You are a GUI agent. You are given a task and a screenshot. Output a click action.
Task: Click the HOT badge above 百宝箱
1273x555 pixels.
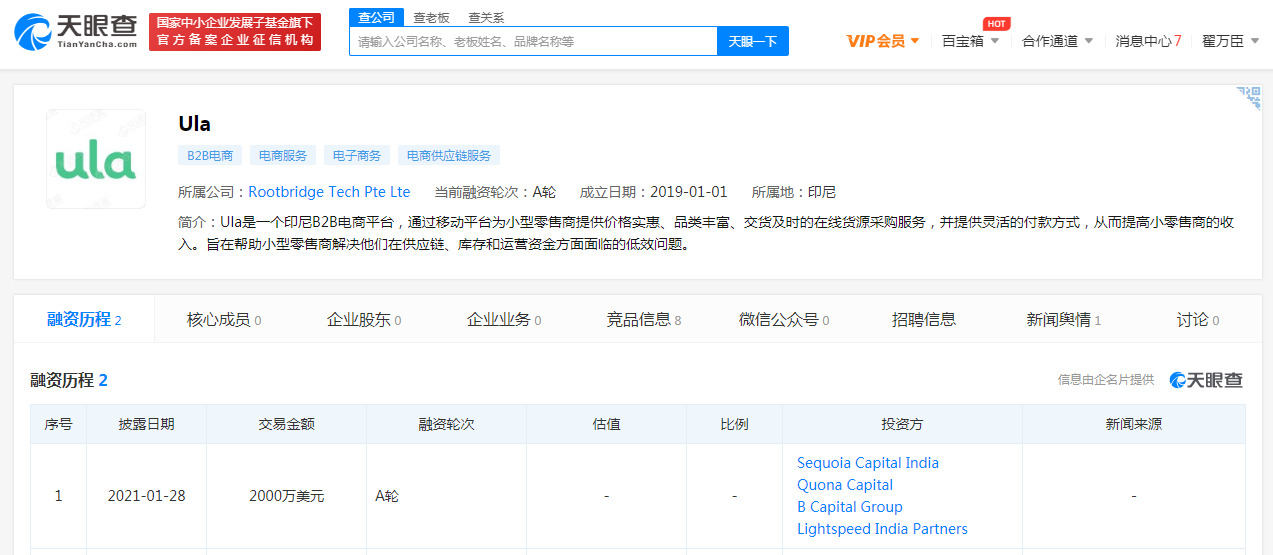click(x=996, y=23)
